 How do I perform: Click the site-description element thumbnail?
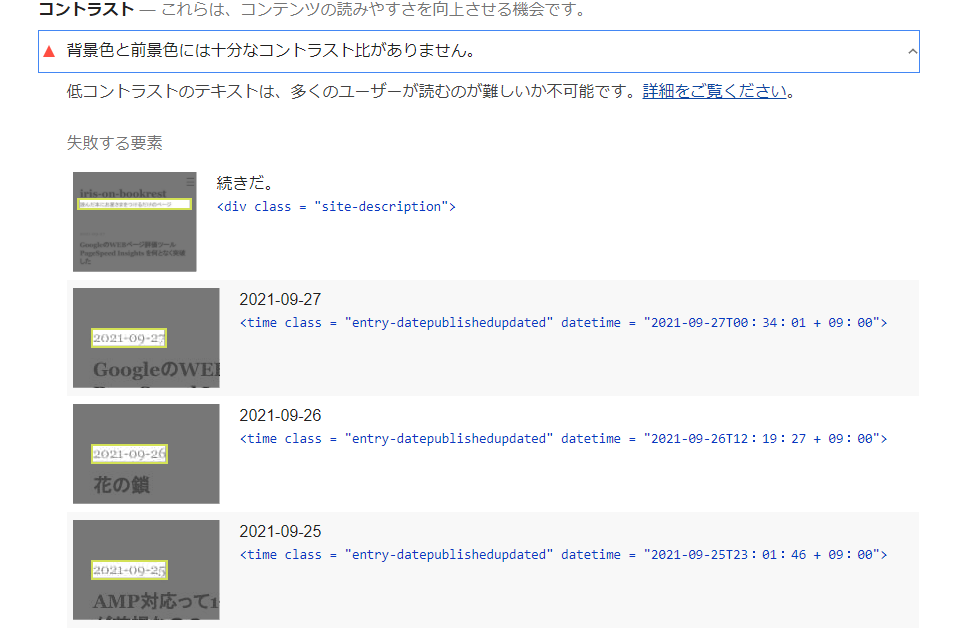[134, 221]
